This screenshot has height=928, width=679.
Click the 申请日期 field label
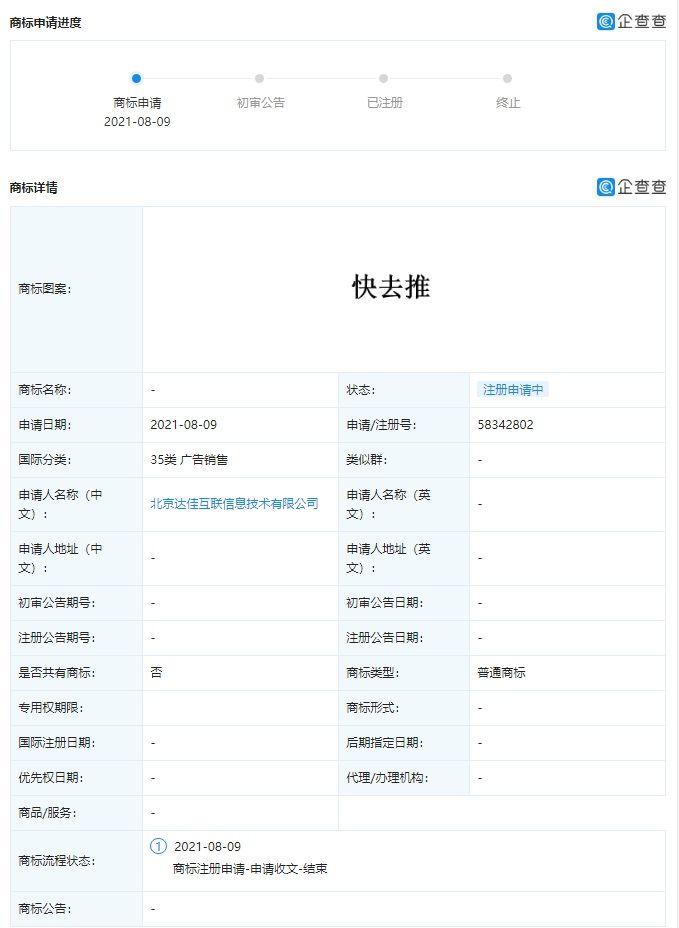coord(45,424)
